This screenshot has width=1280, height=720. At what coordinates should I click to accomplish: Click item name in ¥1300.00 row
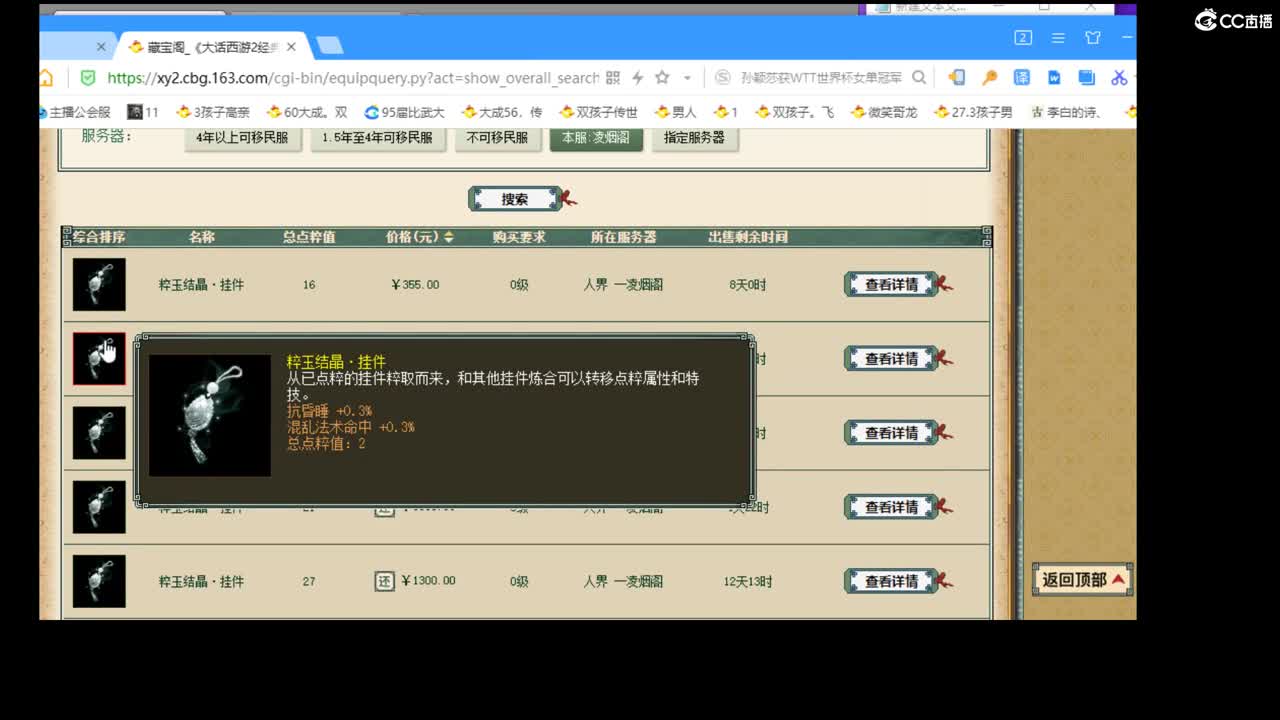[201, 581]
